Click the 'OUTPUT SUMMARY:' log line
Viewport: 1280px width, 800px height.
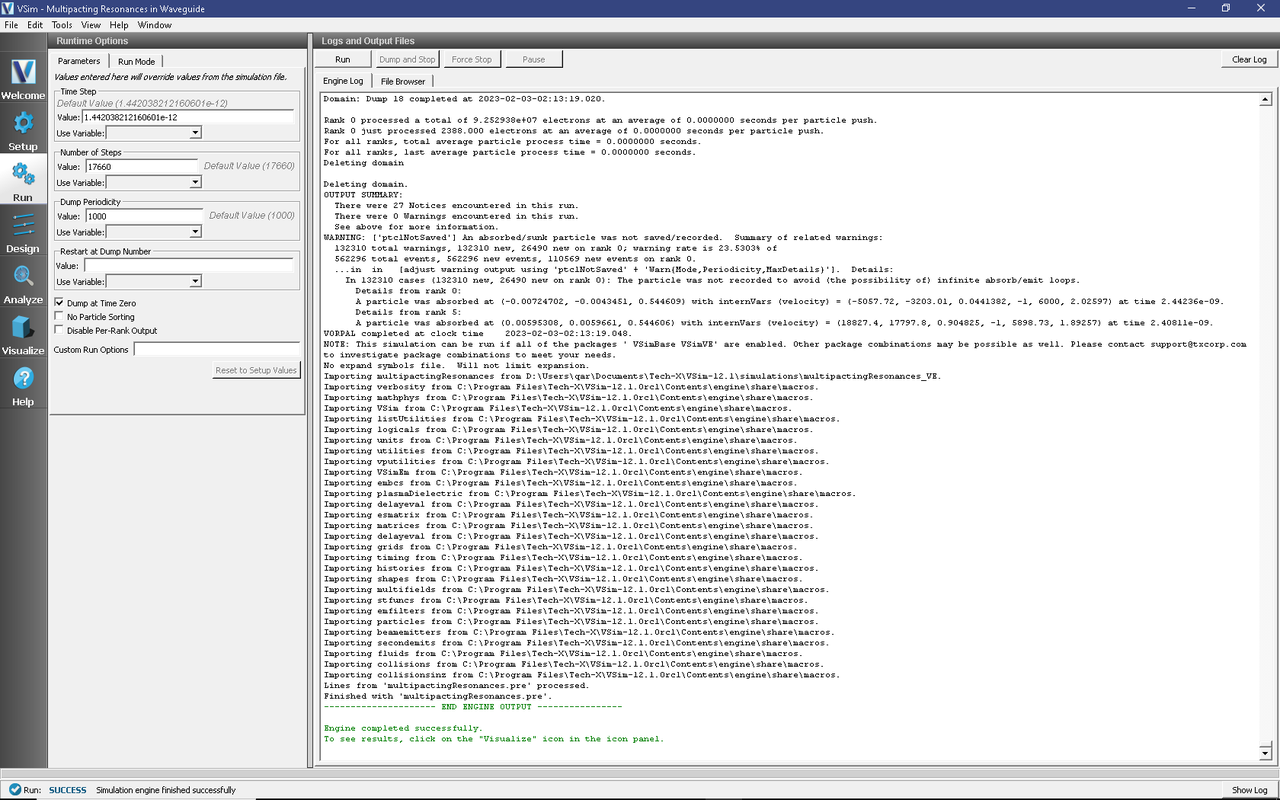(x=363, y=195)
